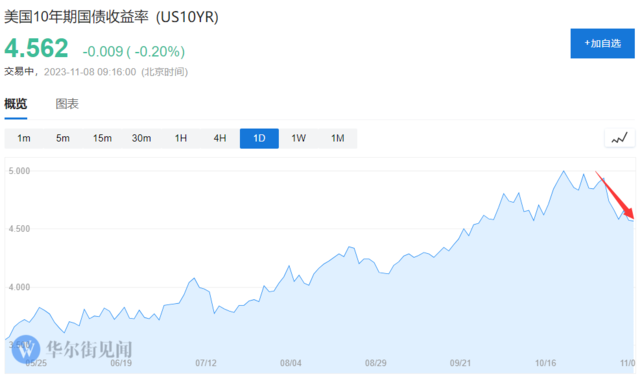Select the 概览 tab

[16, 104]
